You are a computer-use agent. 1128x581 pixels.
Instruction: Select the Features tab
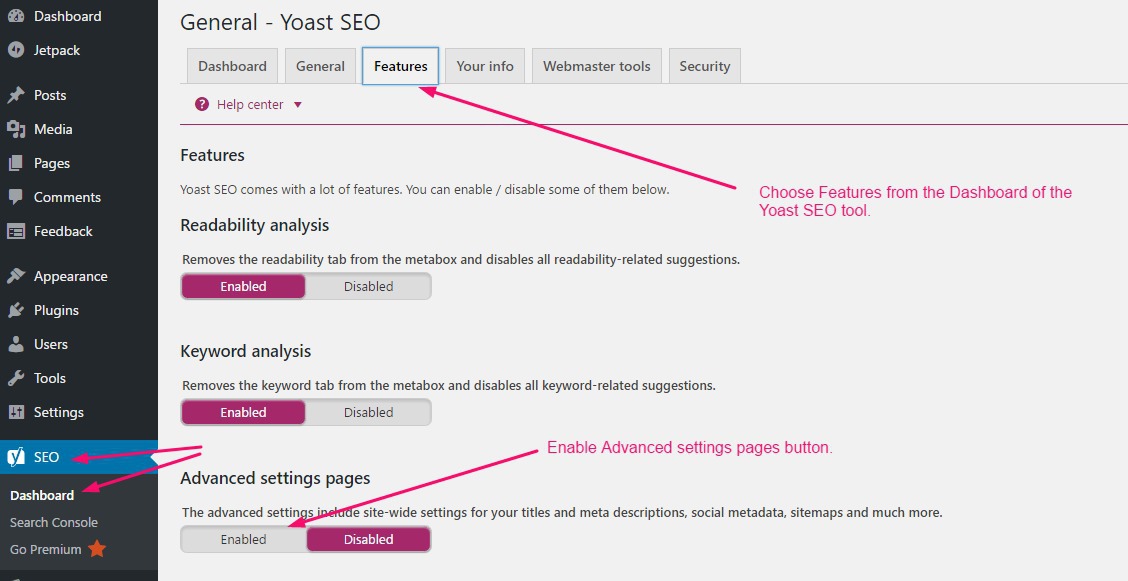(x=401, y=66)
